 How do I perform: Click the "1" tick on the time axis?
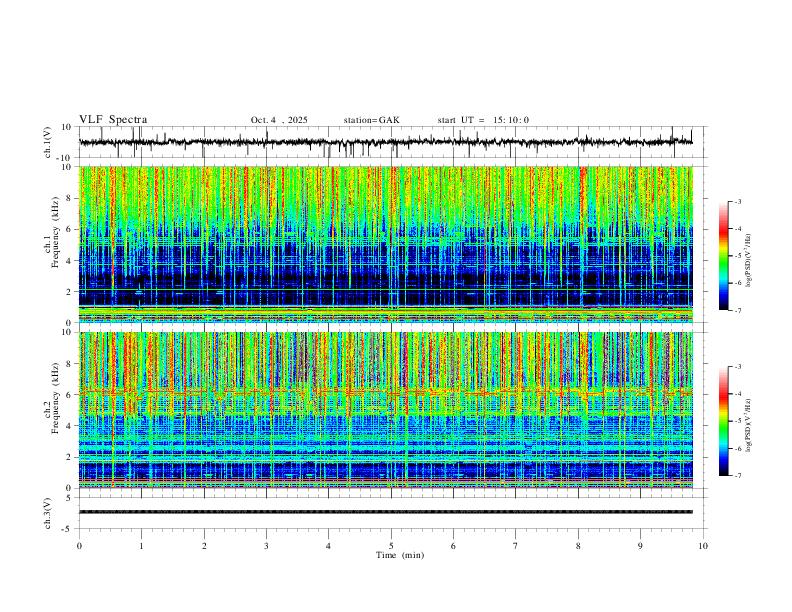pos(141,546)
